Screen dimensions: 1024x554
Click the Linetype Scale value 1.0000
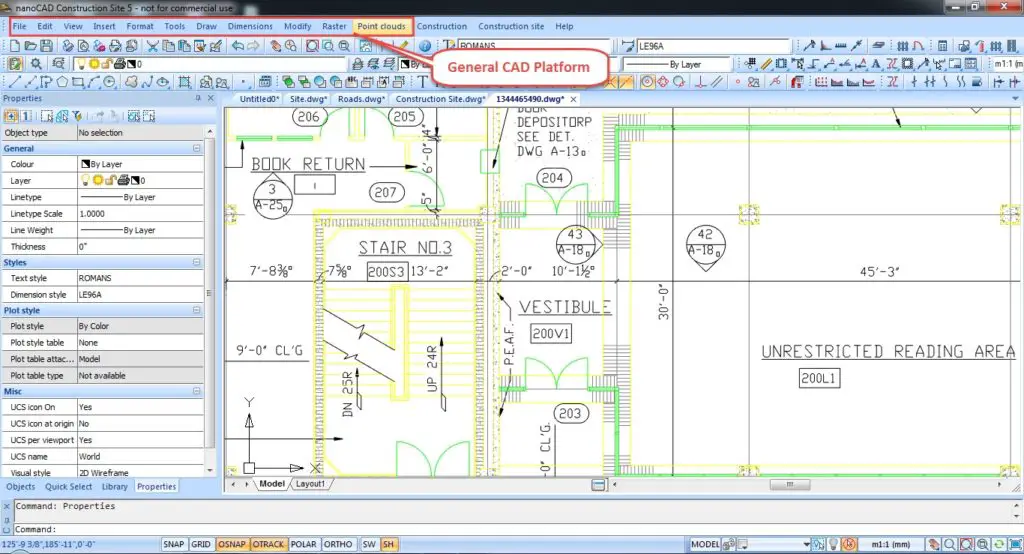click(140, 214)
